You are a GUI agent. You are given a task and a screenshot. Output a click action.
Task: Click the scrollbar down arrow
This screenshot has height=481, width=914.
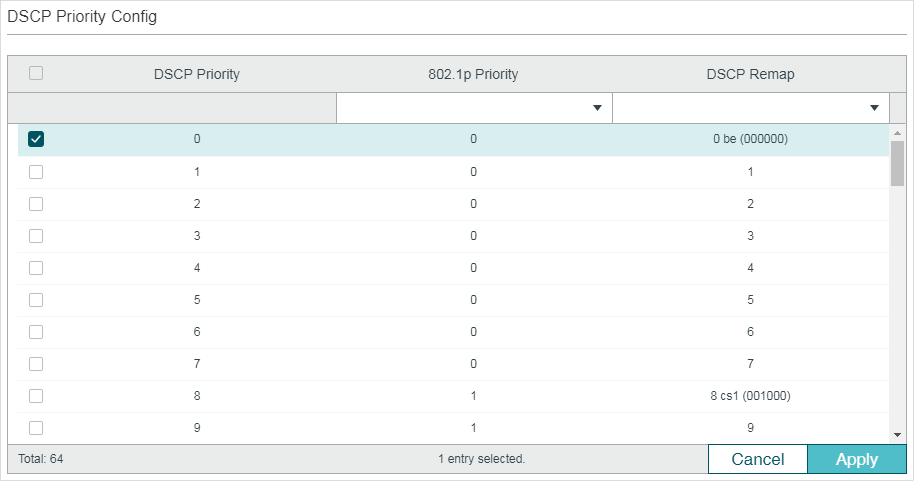[897, 435]
